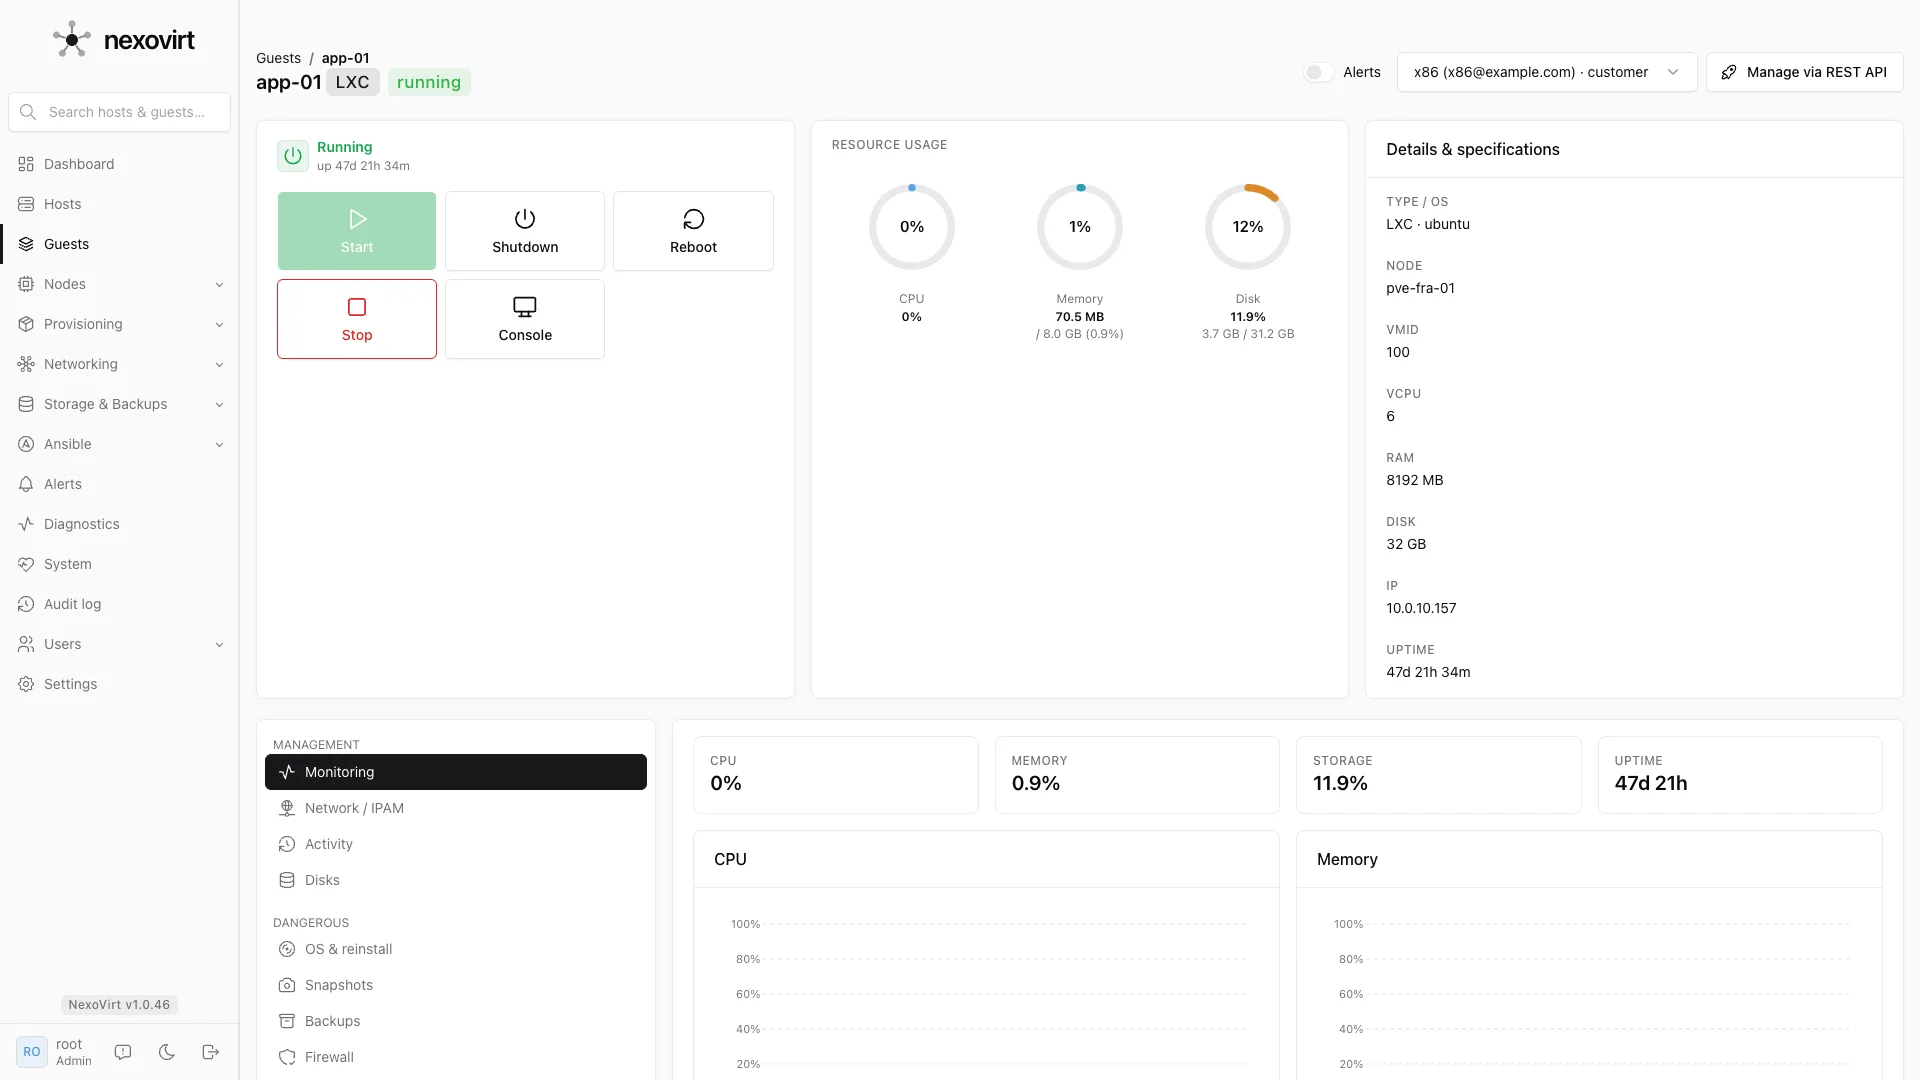Click the Reboot icon button

[x=693, y=219]
